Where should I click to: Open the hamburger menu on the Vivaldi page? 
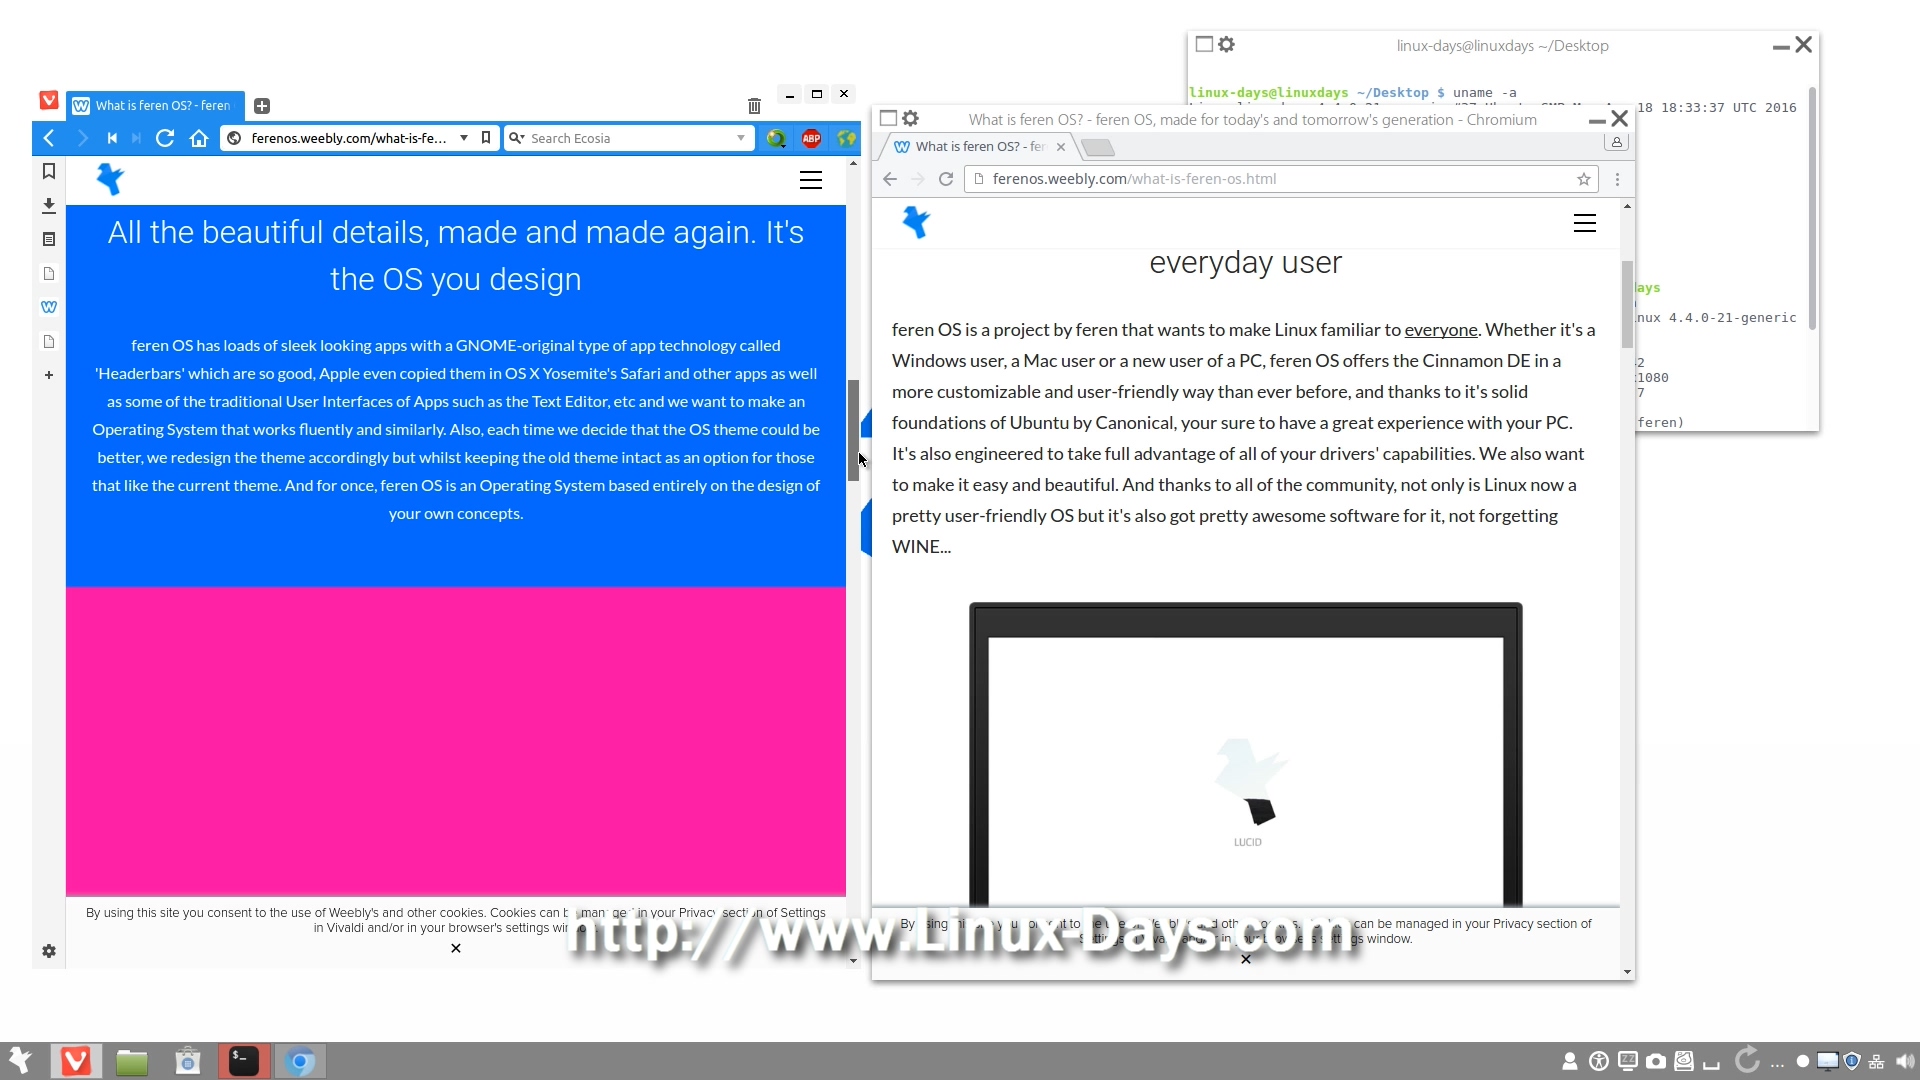click(x=811, y=180)
